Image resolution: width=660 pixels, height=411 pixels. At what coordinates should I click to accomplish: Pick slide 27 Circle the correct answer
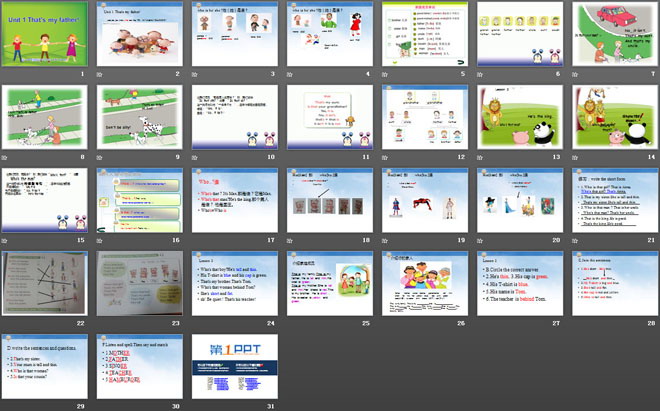(x=518, y=283)
